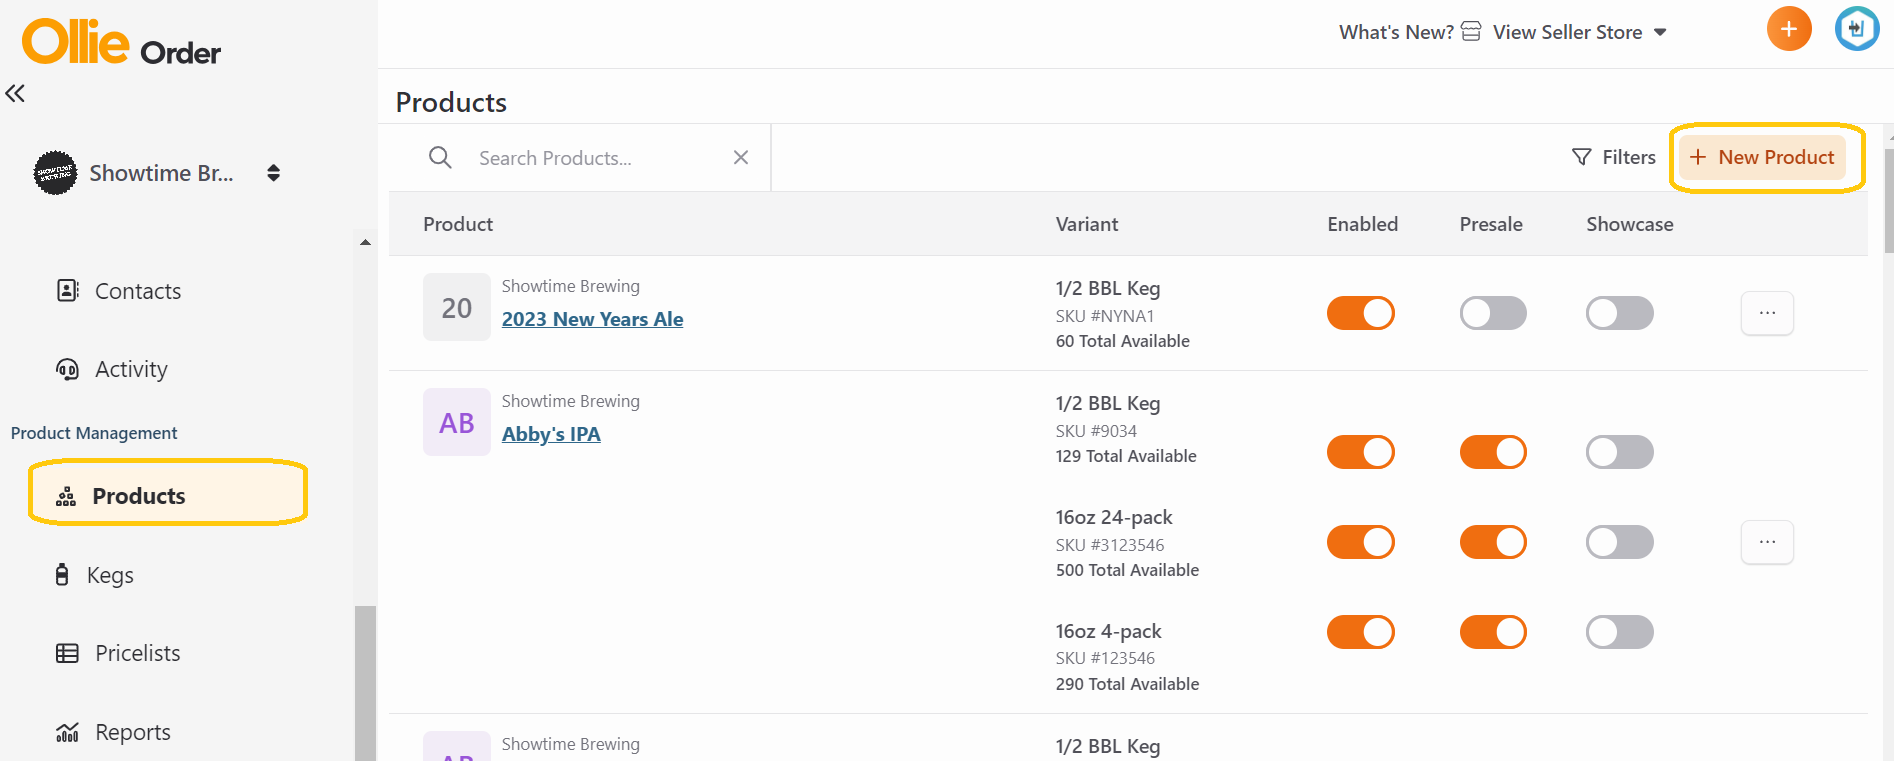The image size is (1894, 761).
Task: Open 2023 New Years Ale product link
Action: coord(592,319)
